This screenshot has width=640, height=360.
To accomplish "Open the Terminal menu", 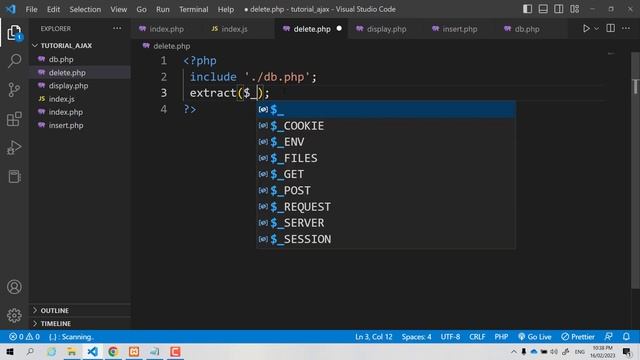I will 193,9.
